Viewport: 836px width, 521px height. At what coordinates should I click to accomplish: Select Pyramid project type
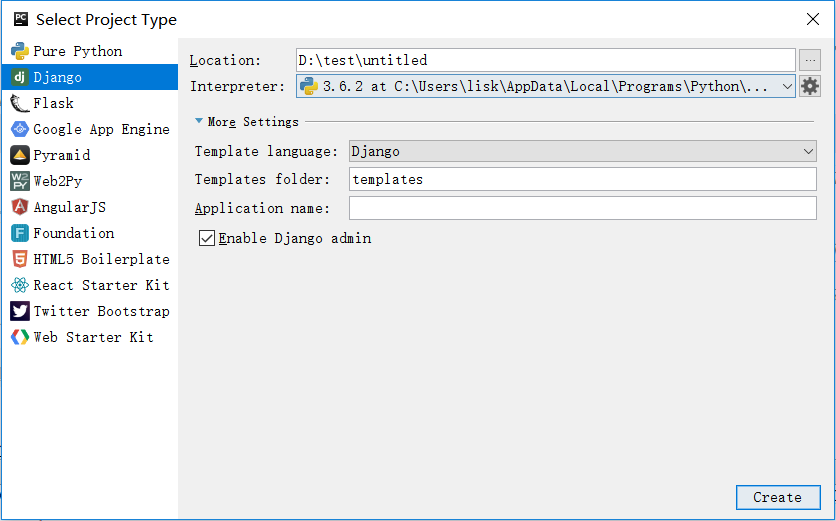click(x=90, y=155)
